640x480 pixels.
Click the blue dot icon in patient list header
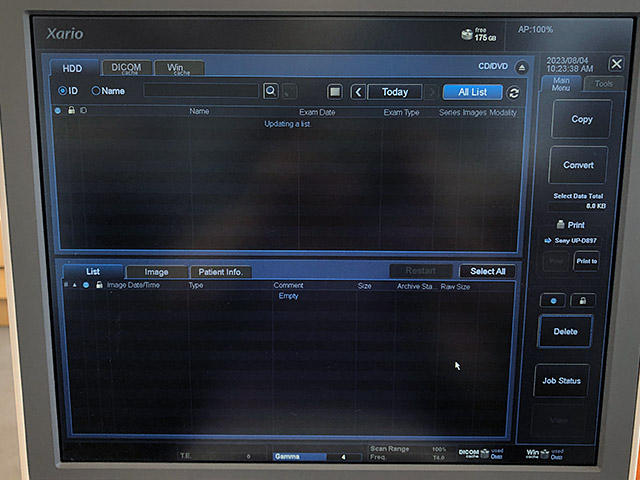pyautogui.click(x=58, y=110)
